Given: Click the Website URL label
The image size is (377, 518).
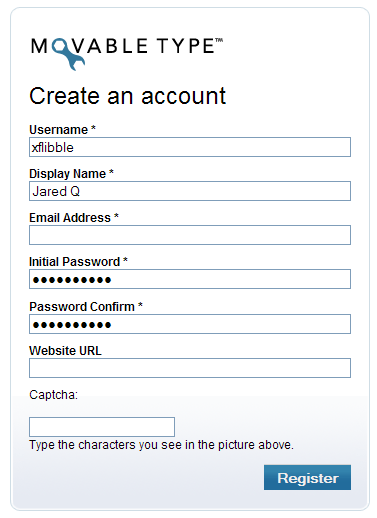Looking at the screenshot, I should point(65,351).
